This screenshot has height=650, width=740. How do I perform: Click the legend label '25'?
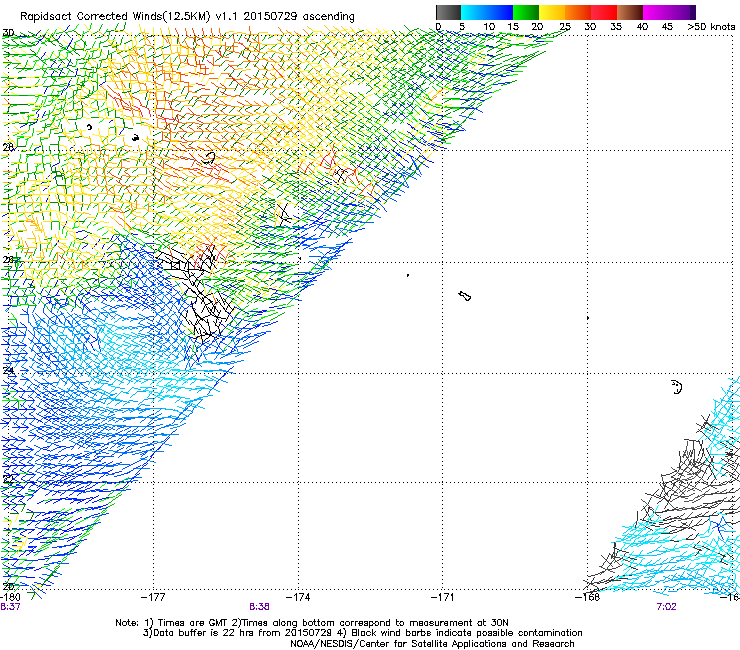click(565, 27)
